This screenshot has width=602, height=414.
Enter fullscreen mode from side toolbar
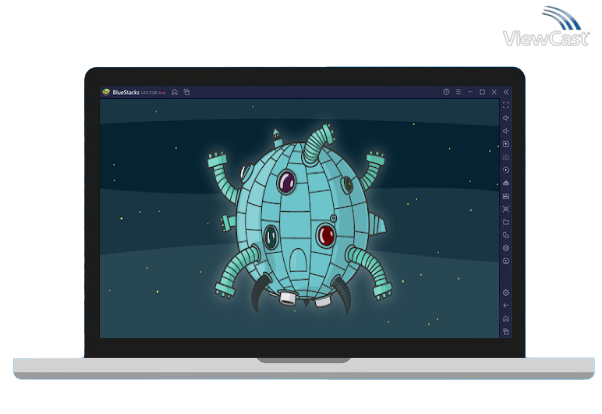pyautogui.click(x=506, y=105)
